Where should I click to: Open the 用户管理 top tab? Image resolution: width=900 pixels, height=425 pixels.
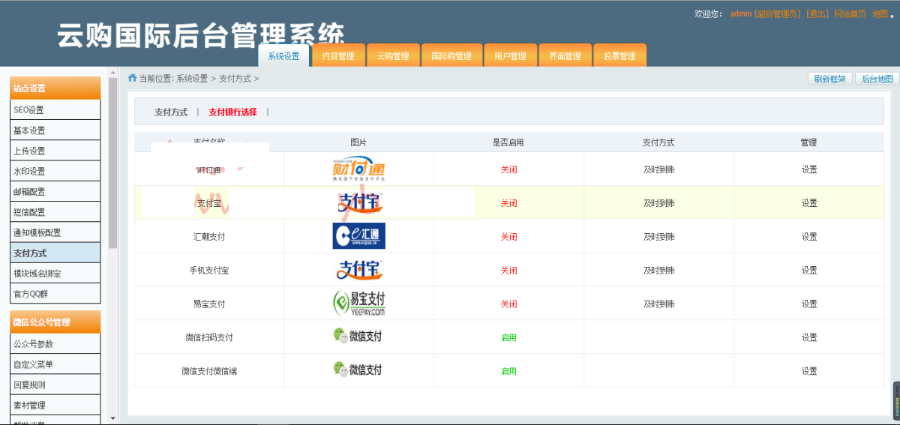(510, 57)
